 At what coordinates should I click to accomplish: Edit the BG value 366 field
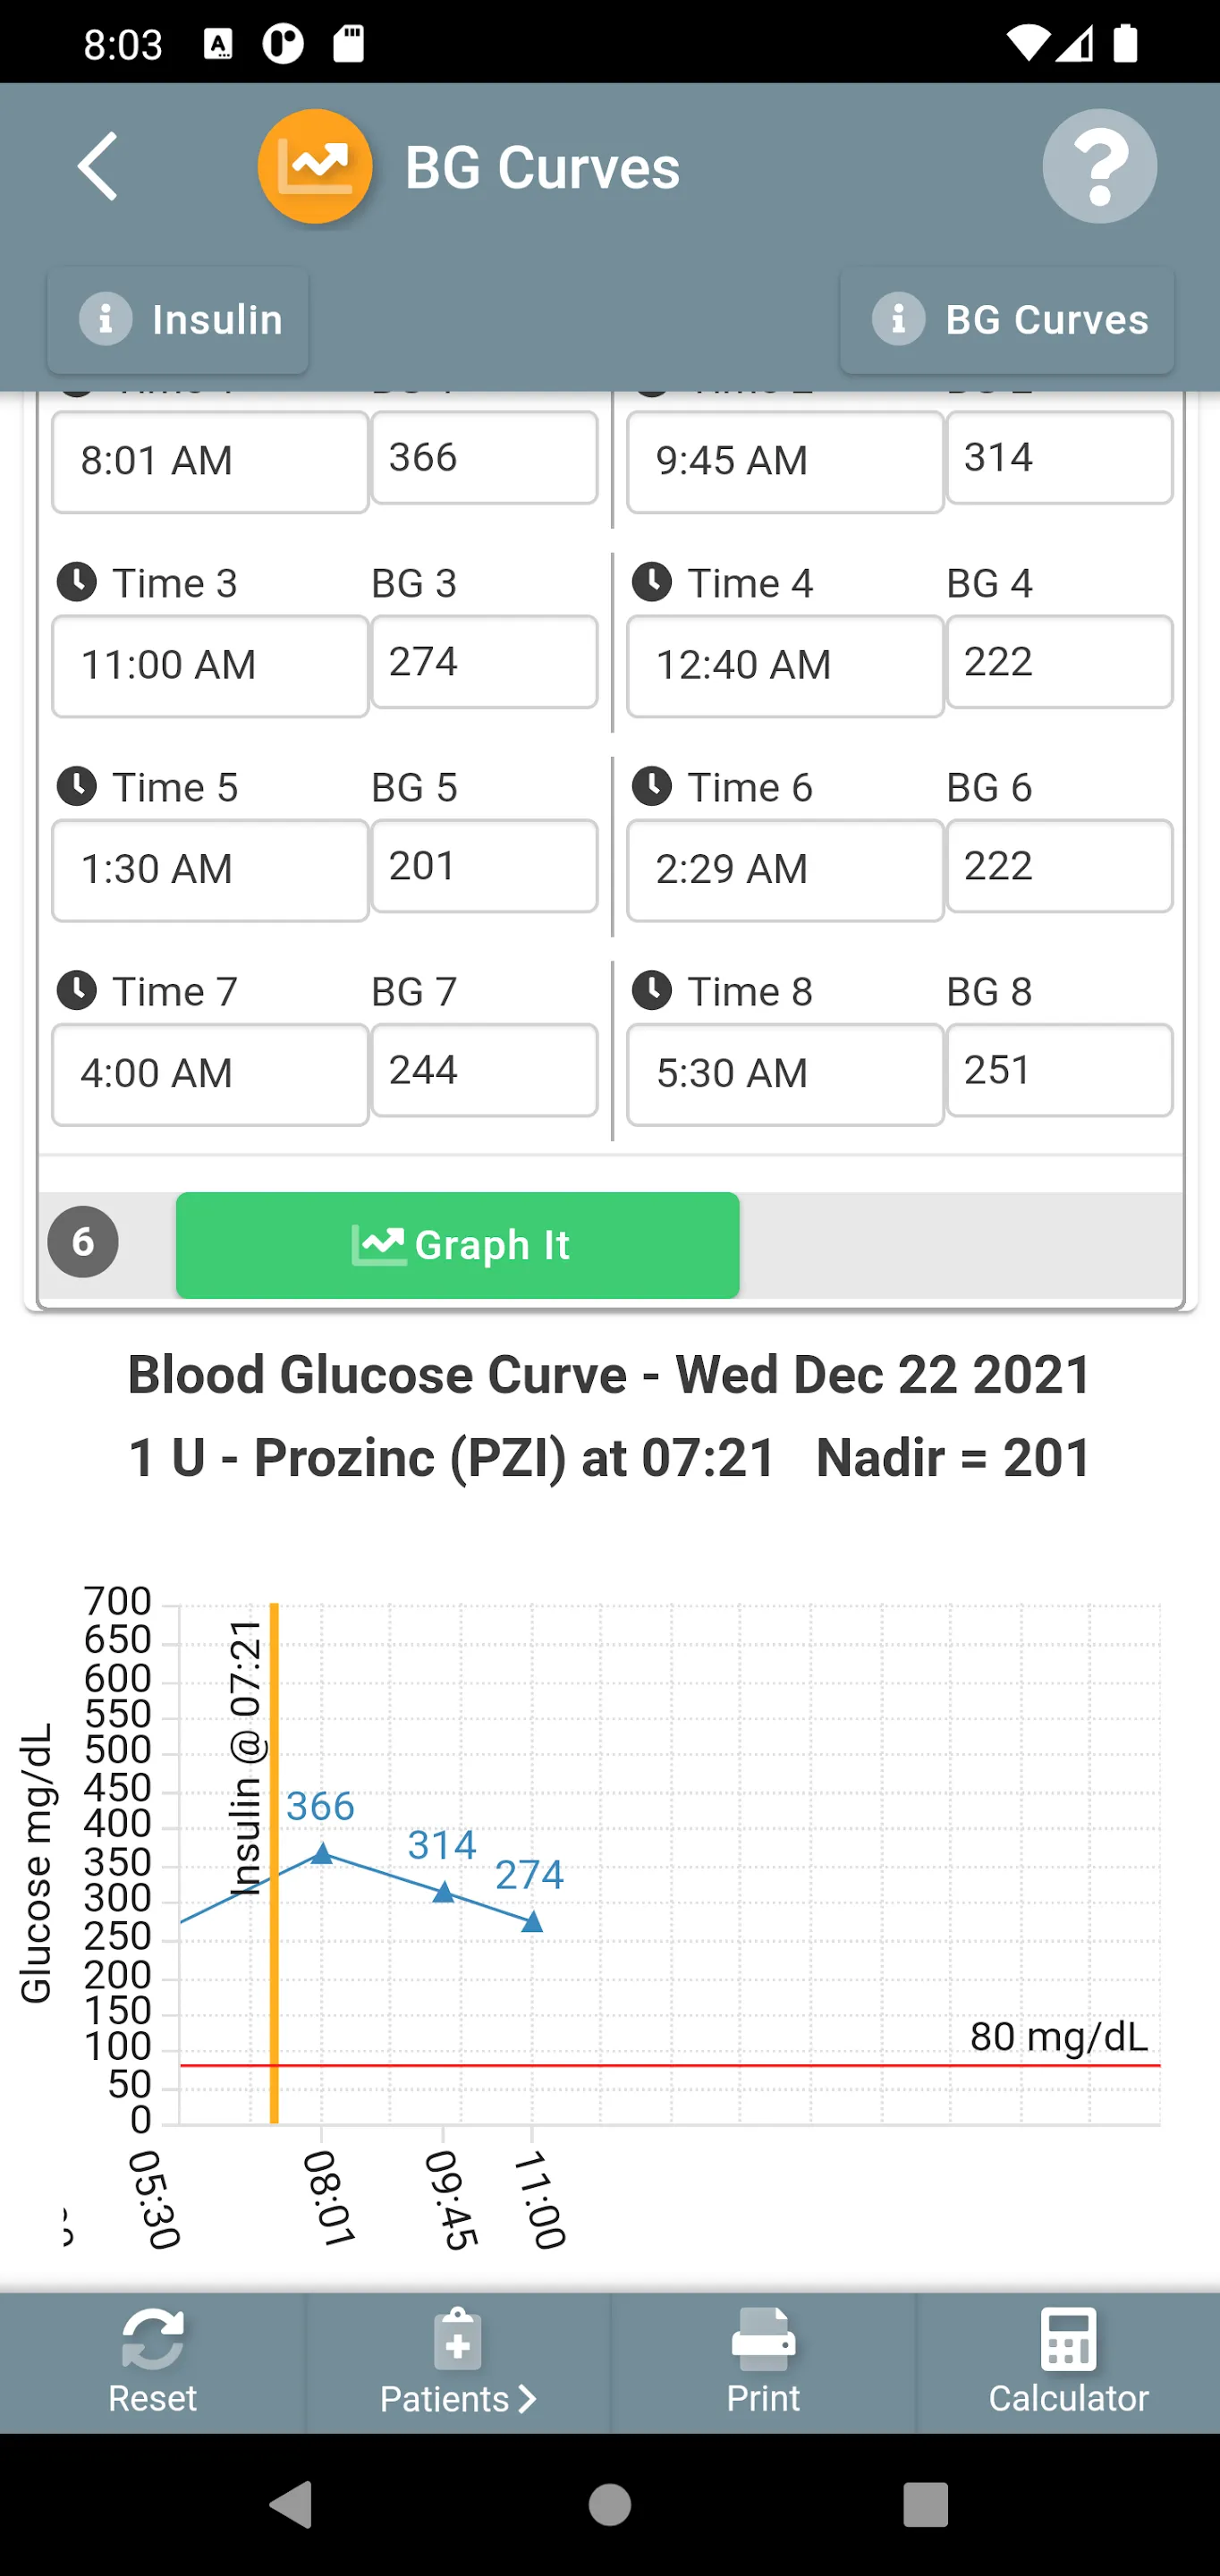click(485, 458)
